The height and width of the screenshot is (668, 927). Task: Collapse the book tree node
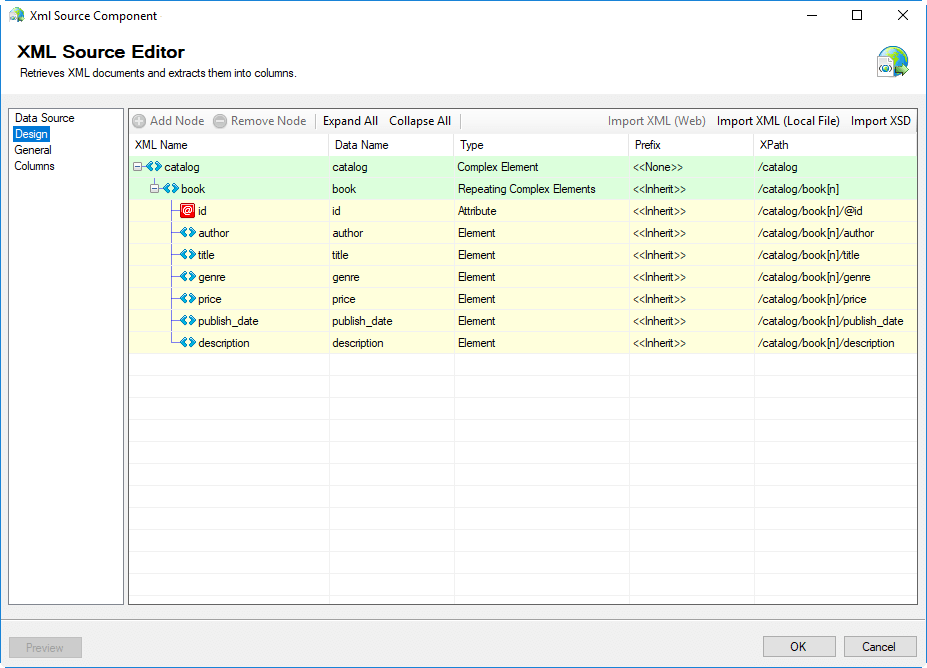click(x=154, y=189)
